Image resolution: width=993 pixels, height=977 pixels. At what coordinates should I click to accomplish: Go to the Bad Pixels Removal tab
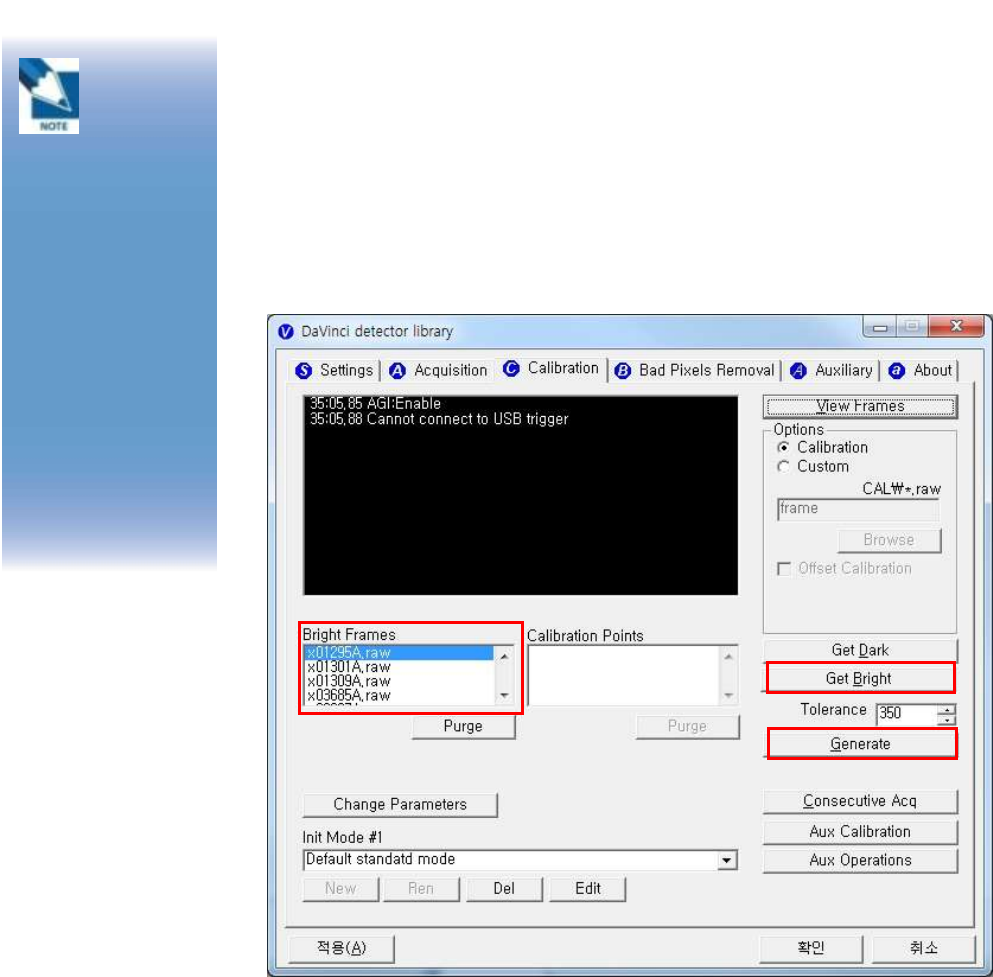tap(695, 370)
